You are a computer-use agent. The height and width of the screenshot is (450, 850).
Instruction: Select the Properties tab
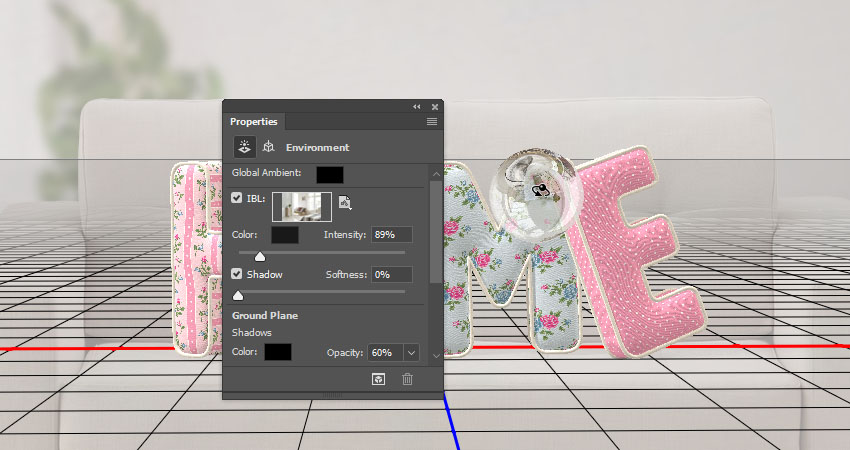253,121
